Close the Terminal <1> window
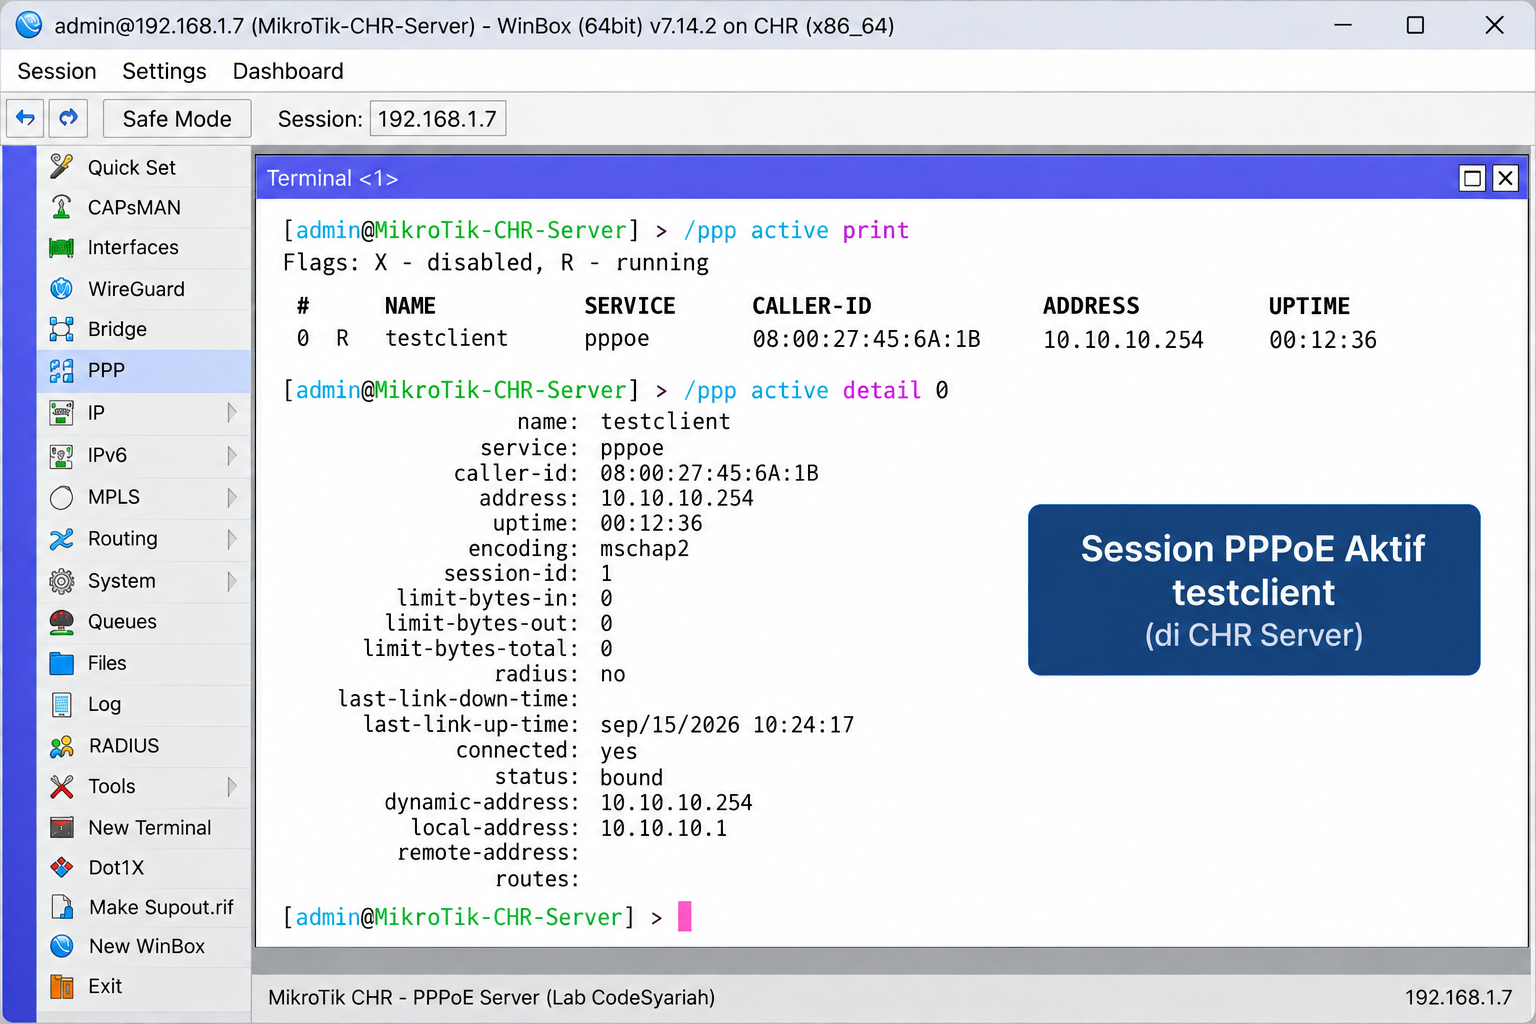 (x=1505, y=178)
